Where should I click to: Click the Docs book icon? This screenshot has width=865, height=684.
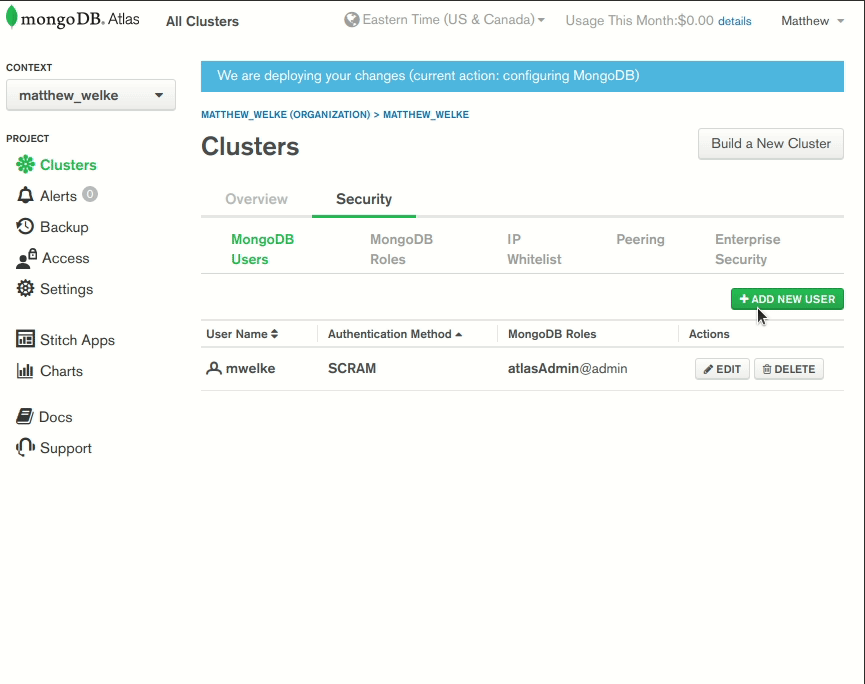tap(24, 416)
